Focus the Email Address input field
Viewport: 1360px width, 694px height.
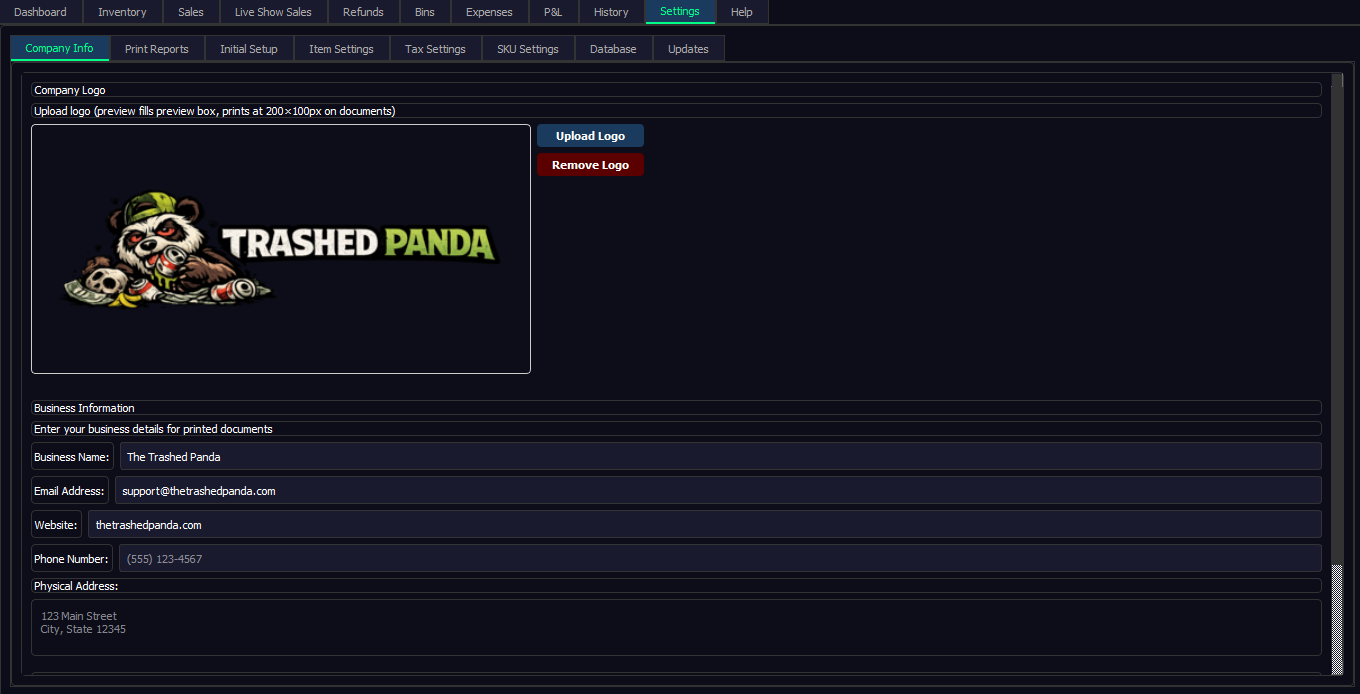718,491
